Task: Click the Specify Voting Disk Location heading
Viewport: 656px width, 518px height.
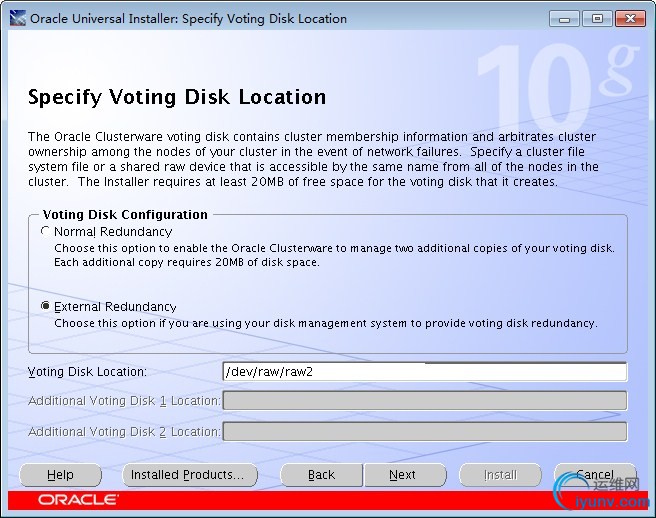Action: tap(177, 97)
